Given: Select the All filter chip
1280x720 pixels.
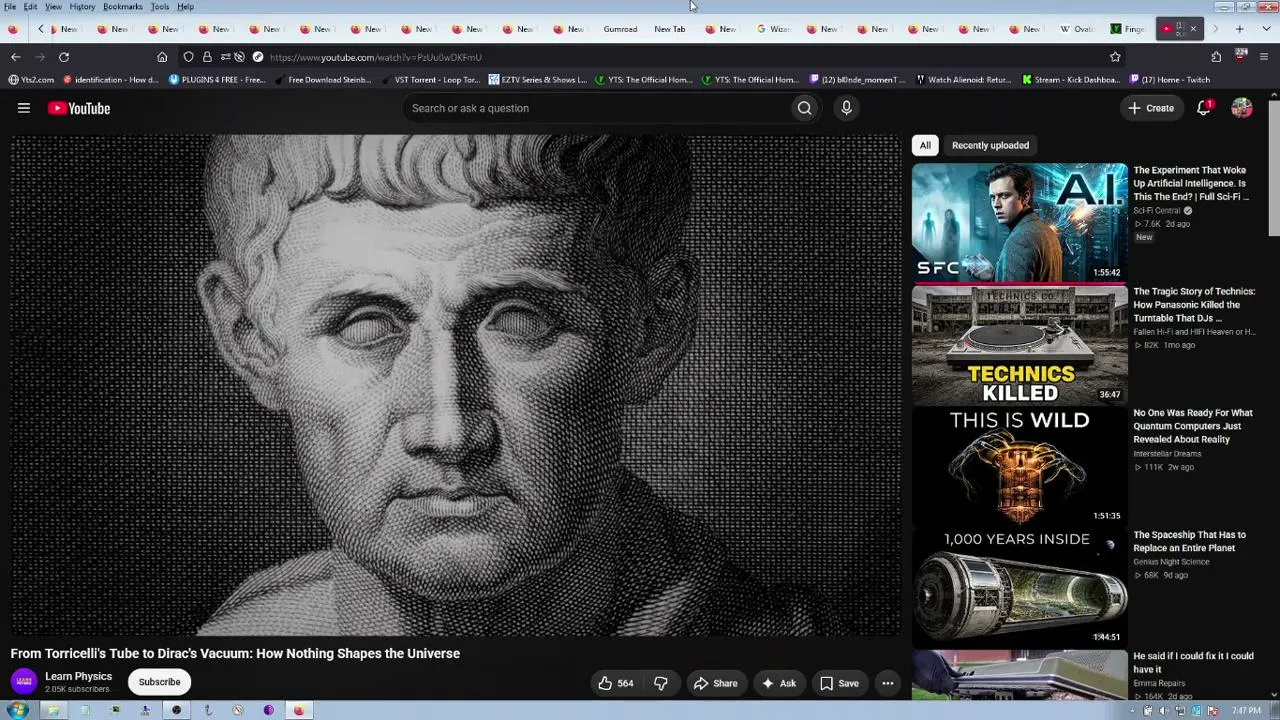Looking at the screenshot, I should pos(925,145).
